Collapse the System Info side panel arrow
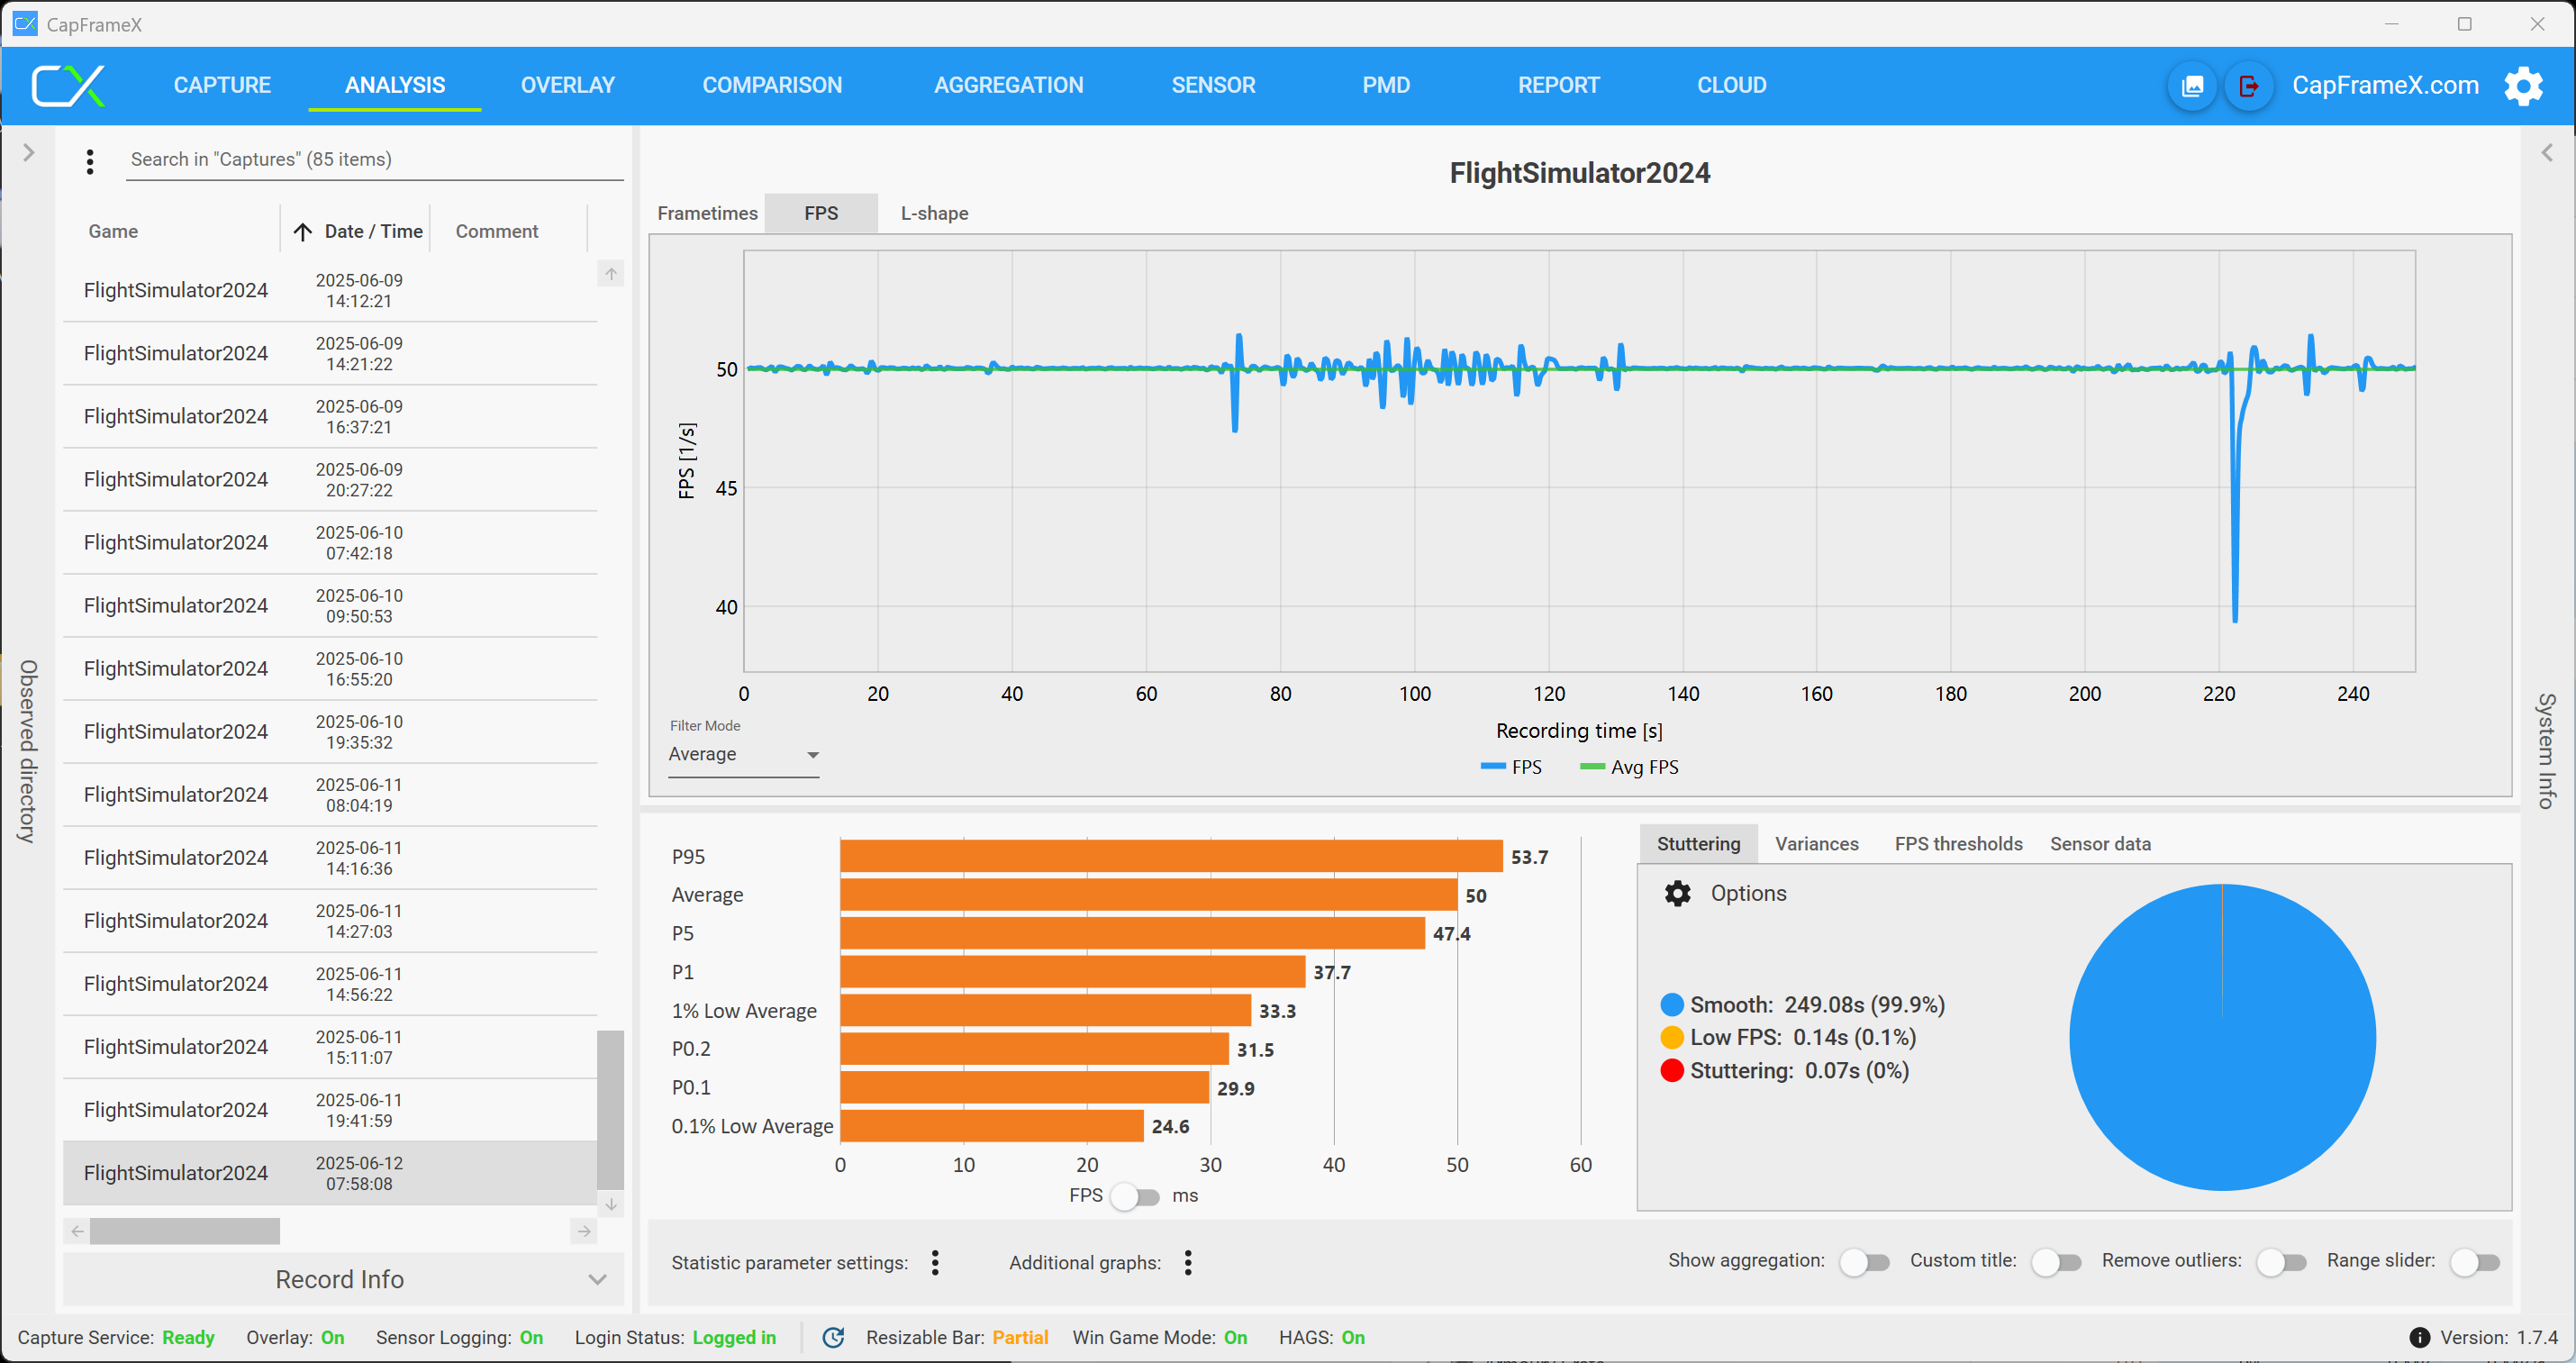 [2546, 153]
